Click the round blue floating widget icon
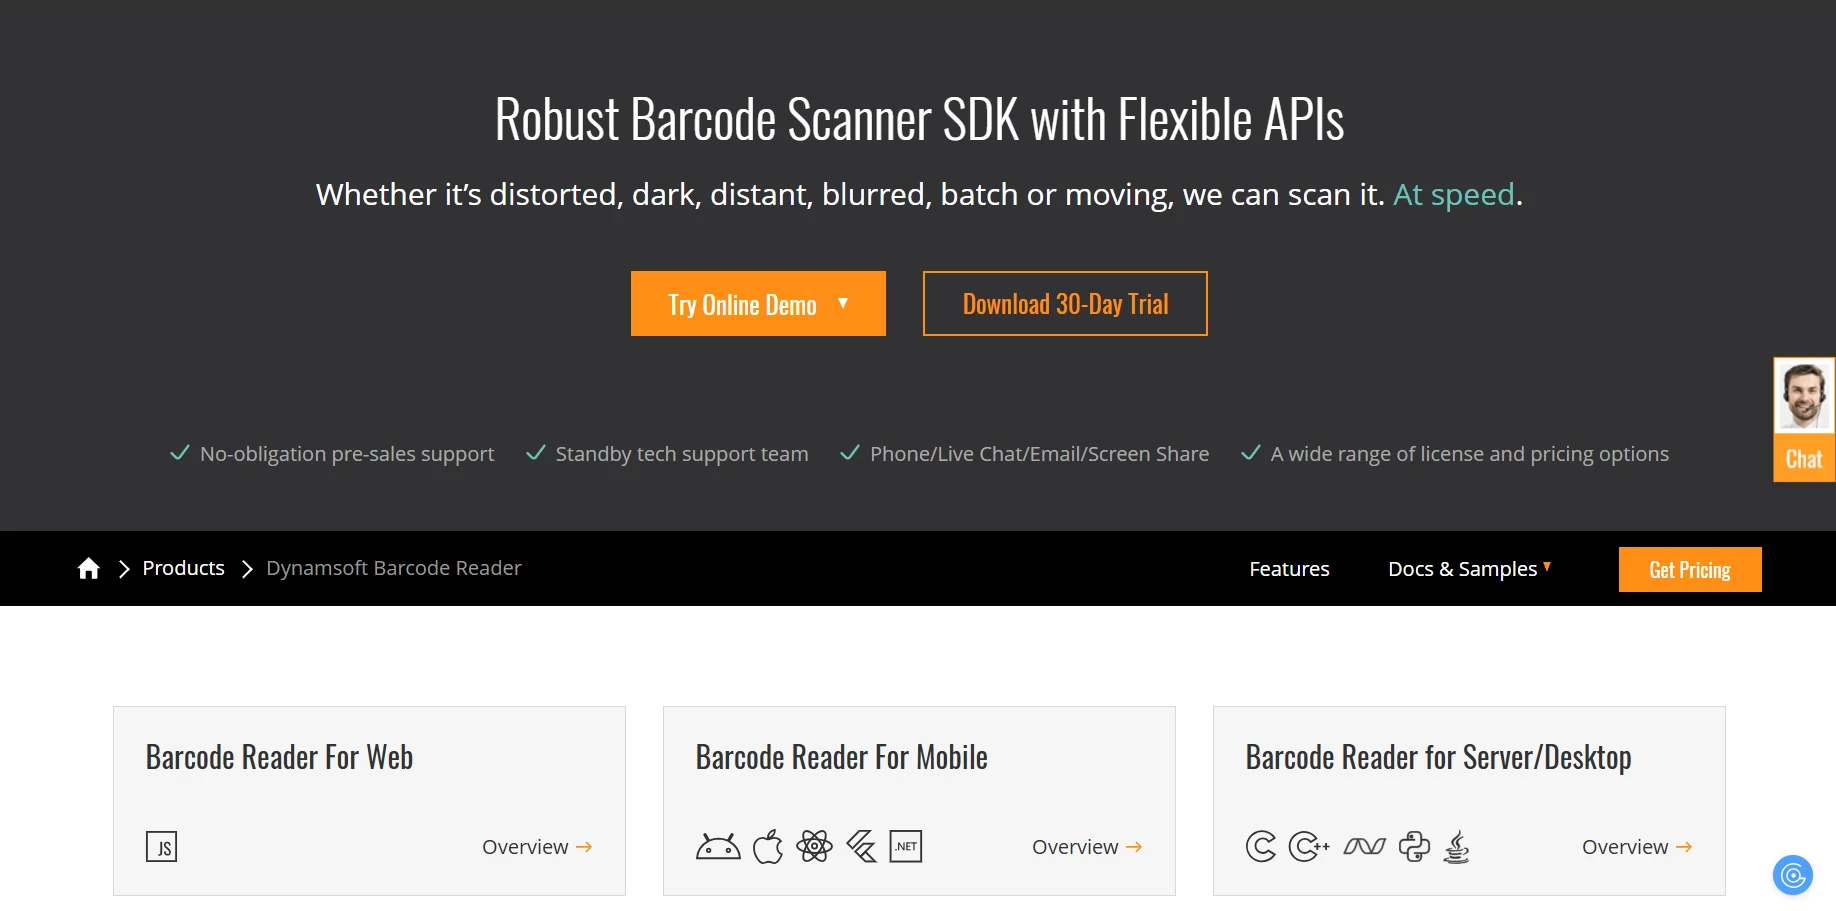1836x911 pixels. click(x=1793, y=876)
